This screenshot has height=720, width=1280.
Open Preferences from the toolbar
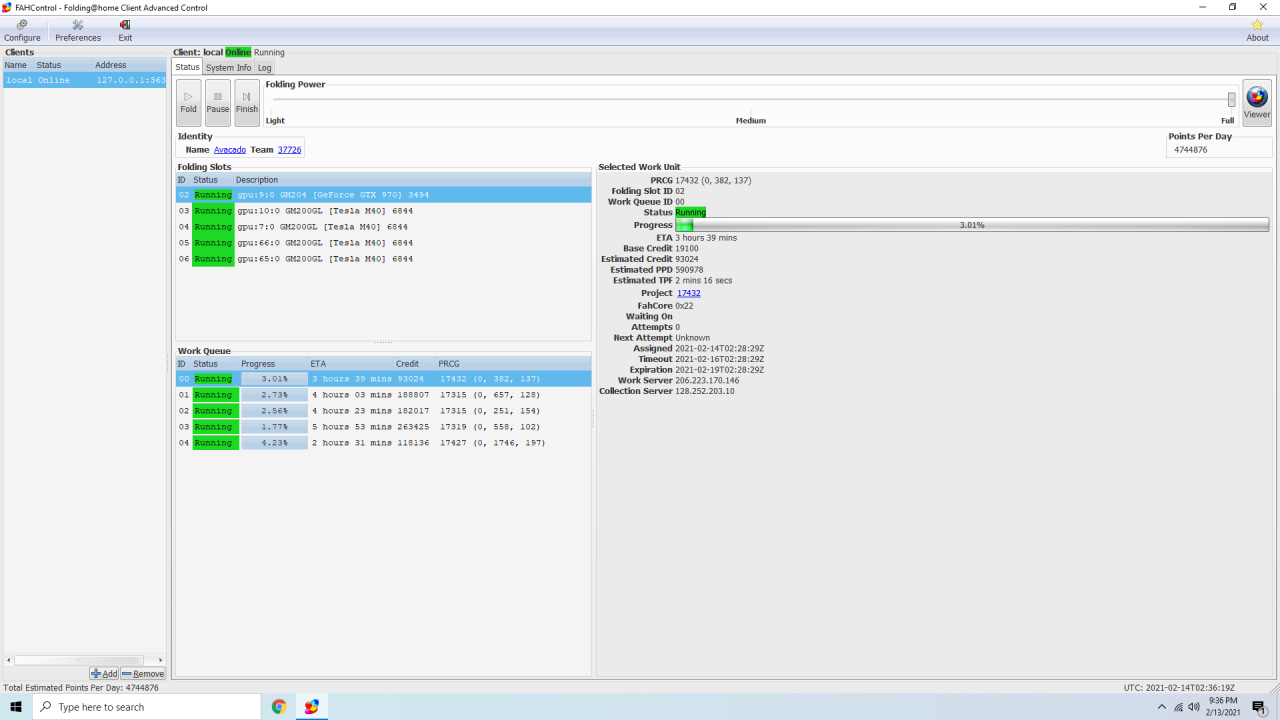[78, 30]
